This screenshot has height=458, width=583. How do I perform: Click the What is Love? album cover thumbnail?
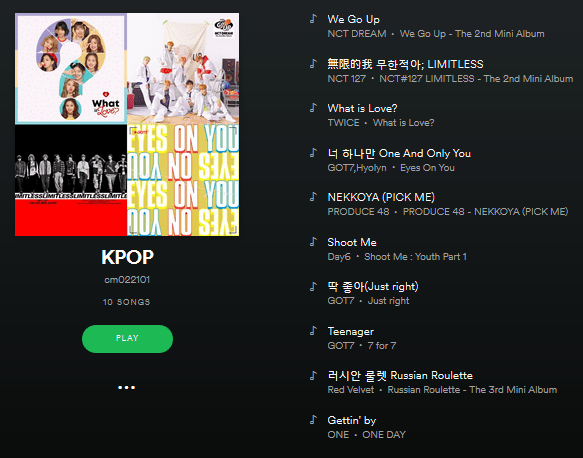click(71, 69)
